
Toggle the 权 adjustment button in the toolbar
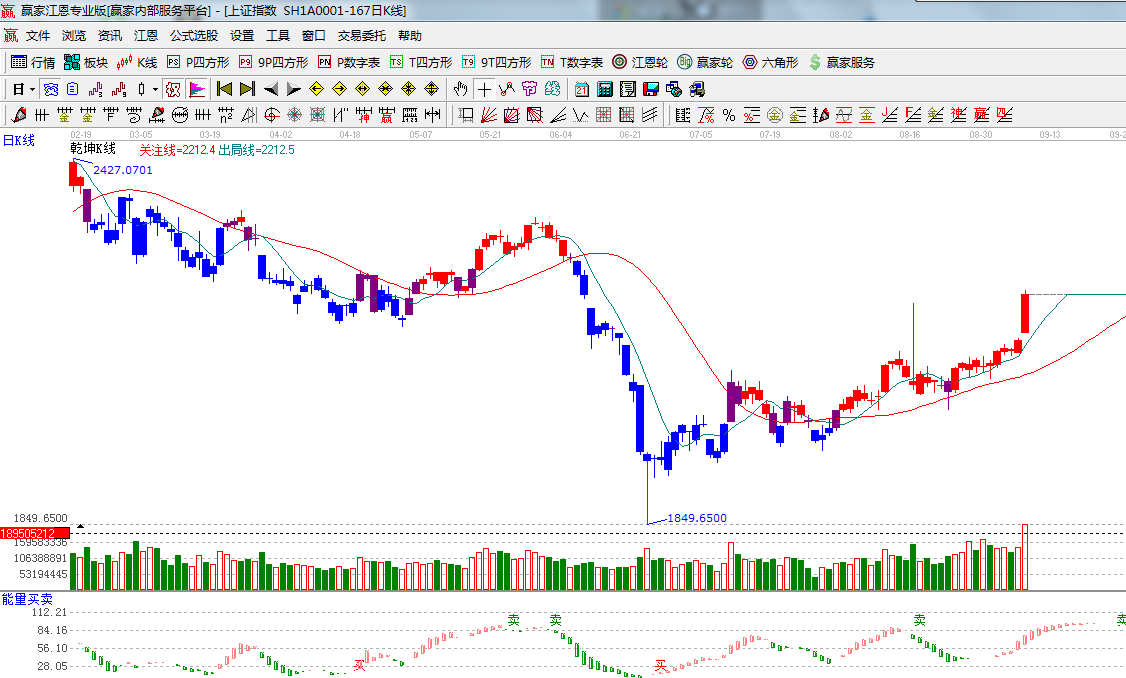click(173, 89)
